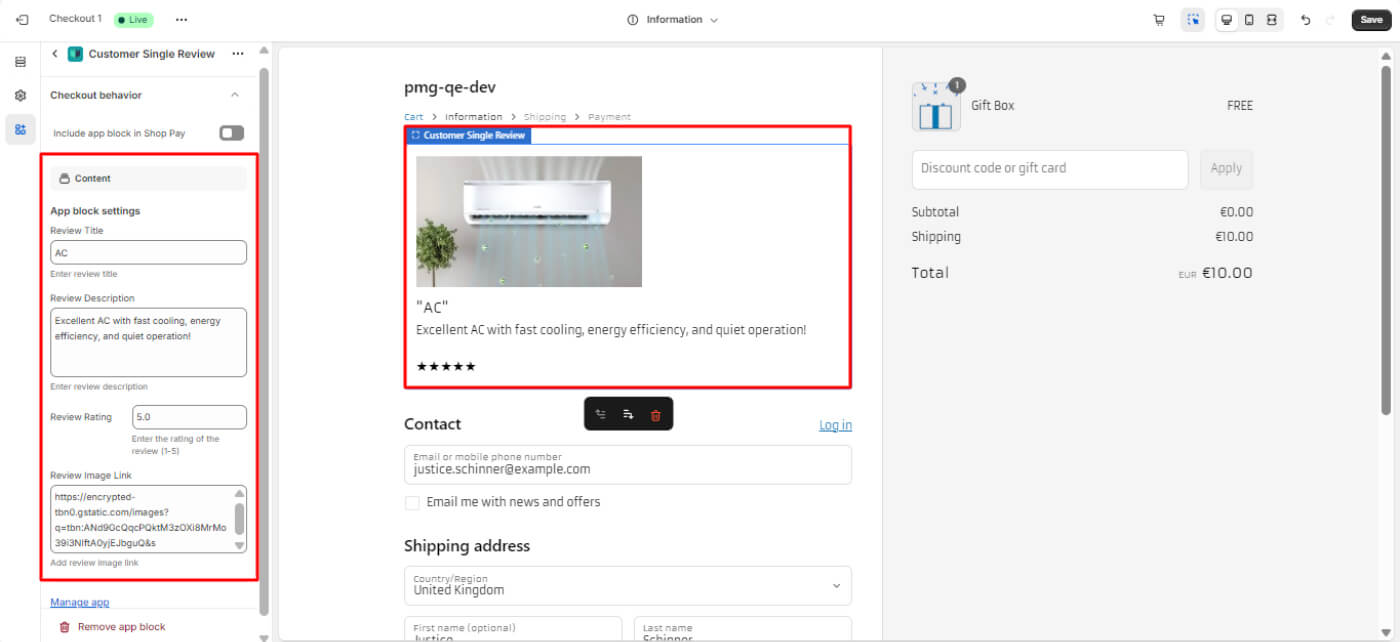Click the Save button
This screenshot has width=1400, height=642.
1371,20
